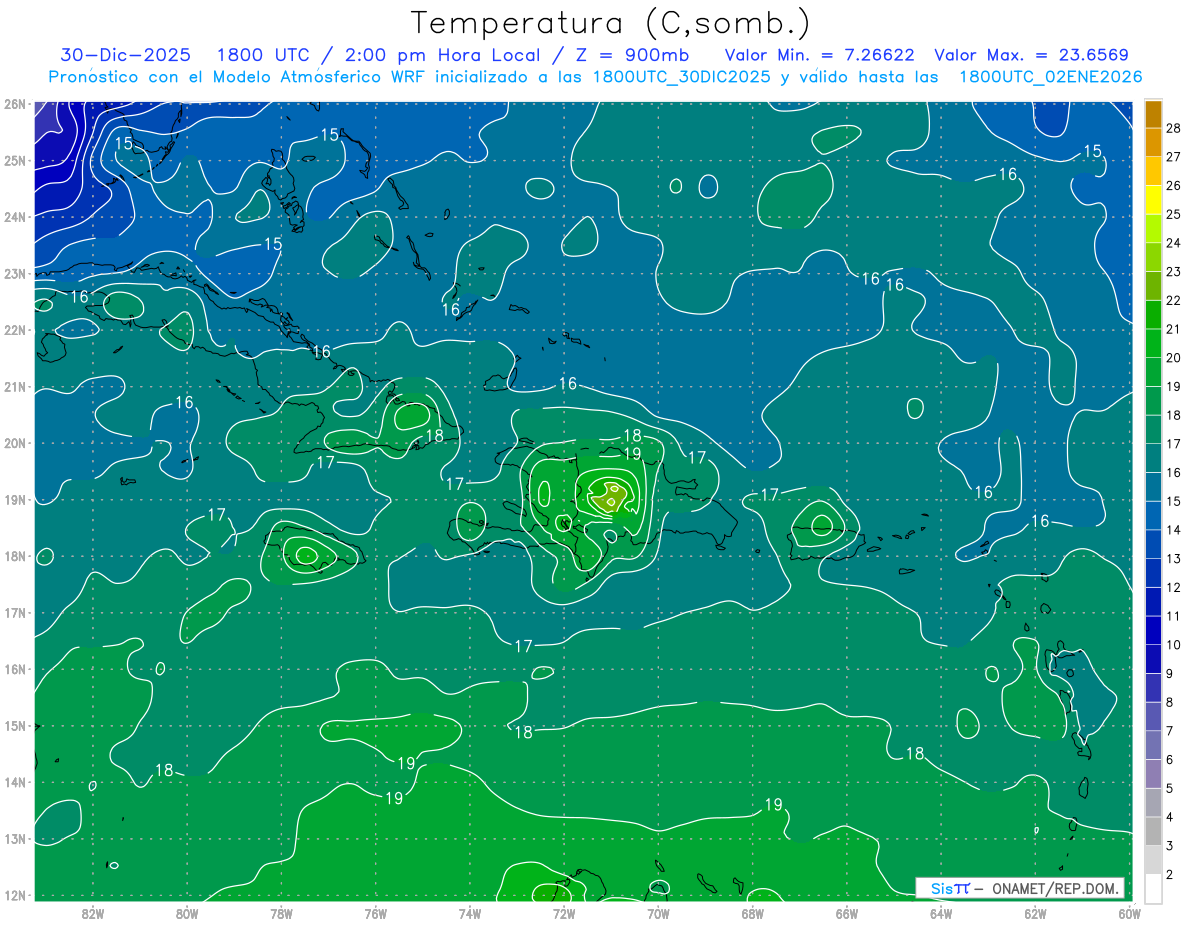The image size is (1200, 927).
Task: Click the top orange-brown swatch above 28
Action: (x=1154, y=114)
